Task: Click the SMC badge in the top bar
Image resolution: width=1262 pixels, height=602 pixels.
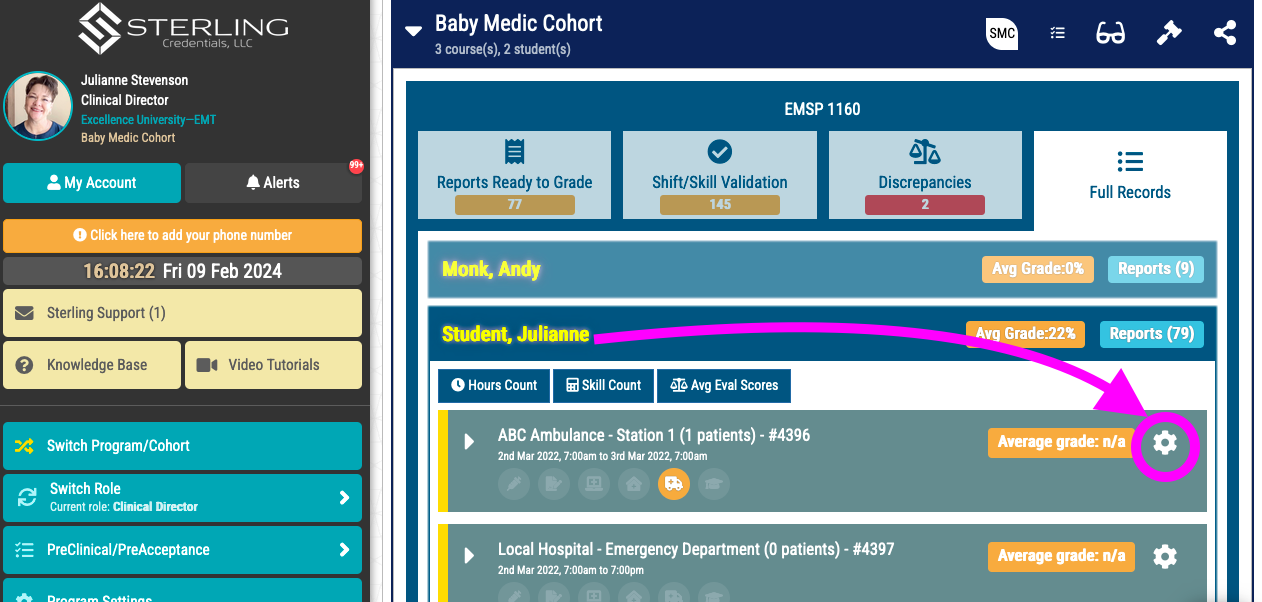Action: click(x=1001, y=33)
